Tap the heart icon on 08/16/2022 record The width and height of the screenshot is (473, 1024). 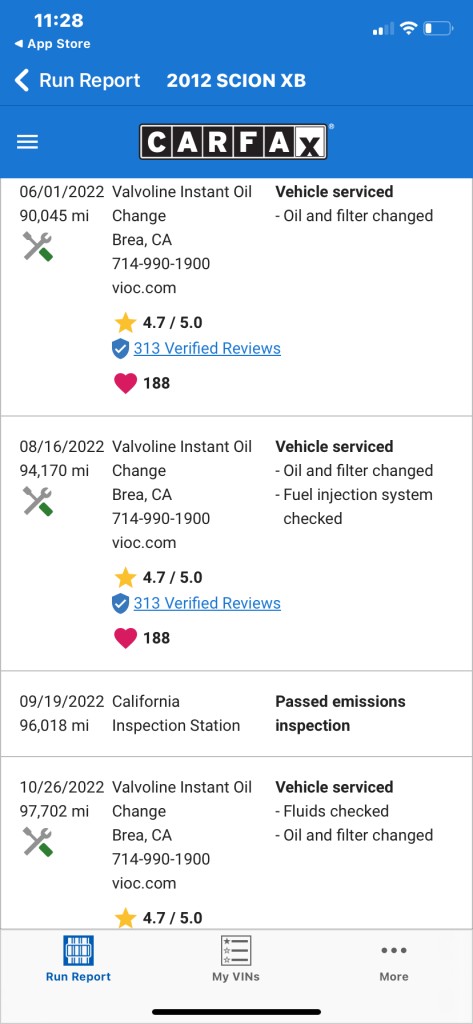pos(125,637)
